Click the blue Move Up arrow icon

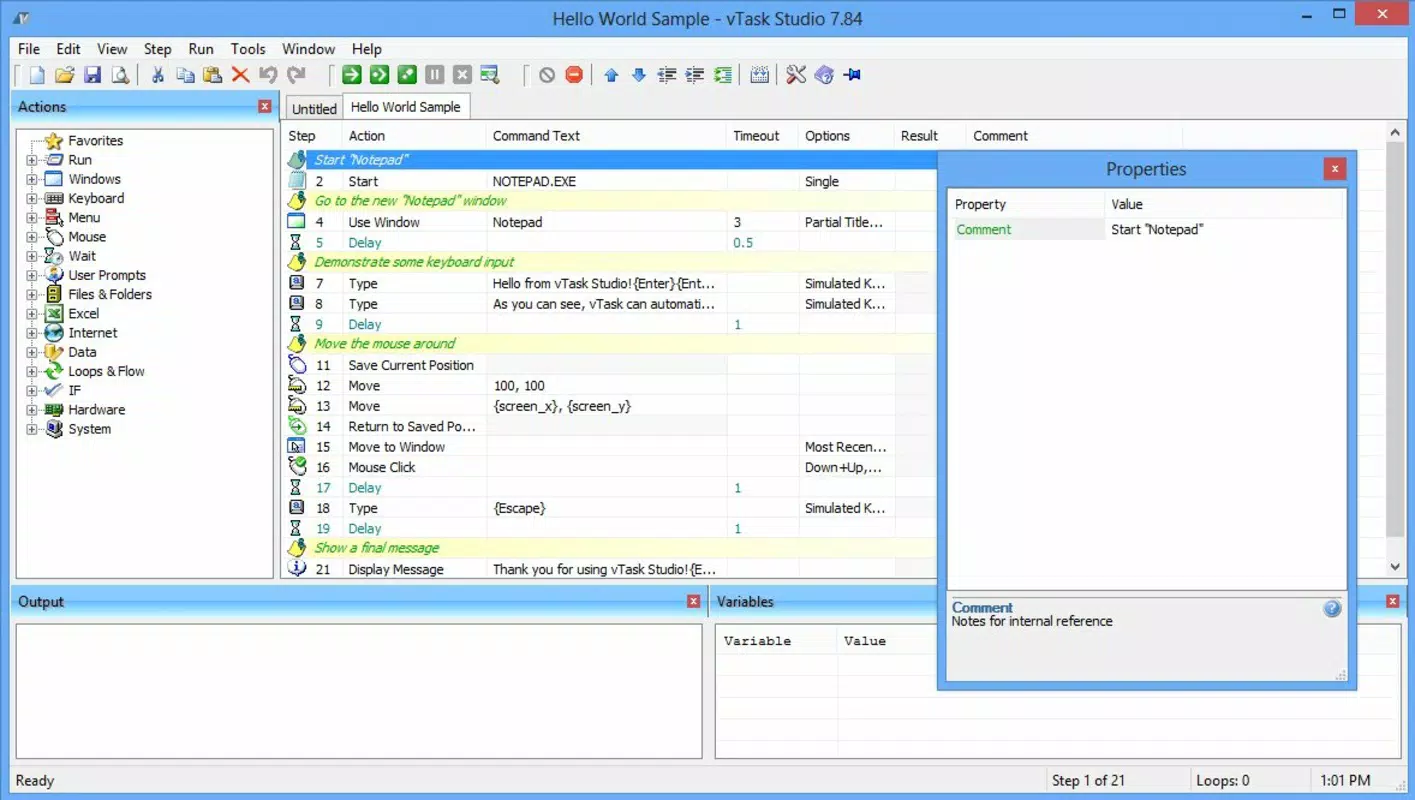[611, 75]
